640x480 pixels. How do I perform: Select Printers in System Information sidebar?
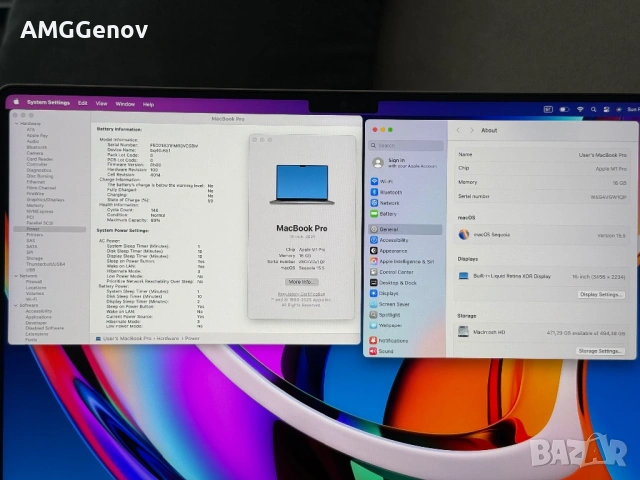tap(34, 235)
